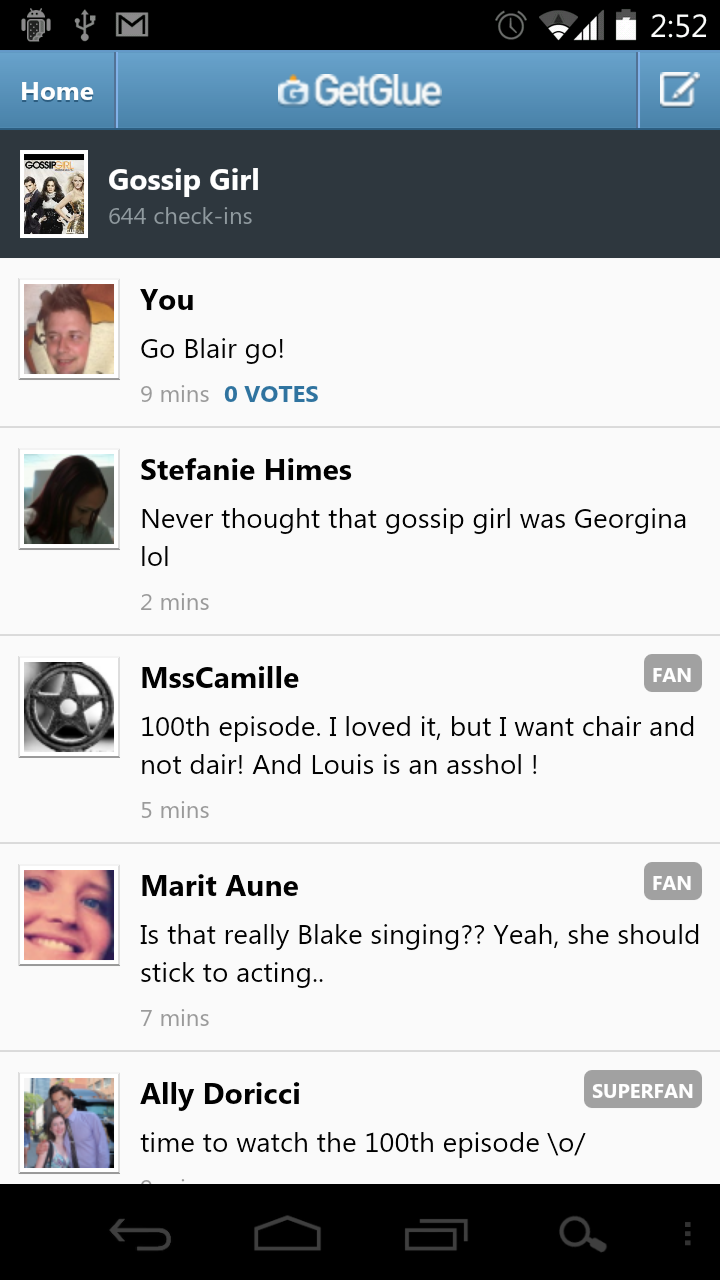Tap the 0 VOTES link
The height and width of the screenshot is (1280, 720).
pyautogui.click(x=271, y=394)
